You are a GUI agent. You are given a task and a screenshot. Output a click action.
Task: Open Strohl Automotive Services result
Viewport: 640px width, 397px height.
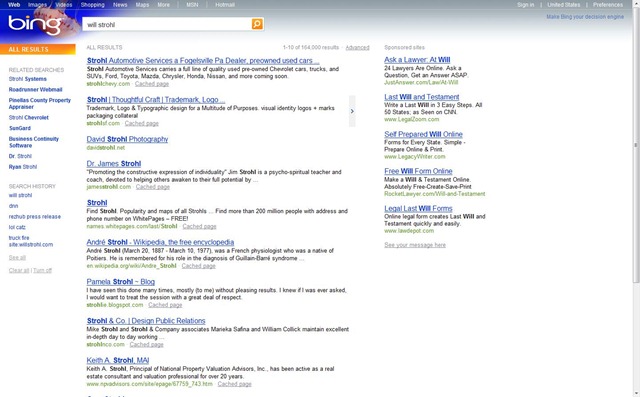click(x=203, y=60)
